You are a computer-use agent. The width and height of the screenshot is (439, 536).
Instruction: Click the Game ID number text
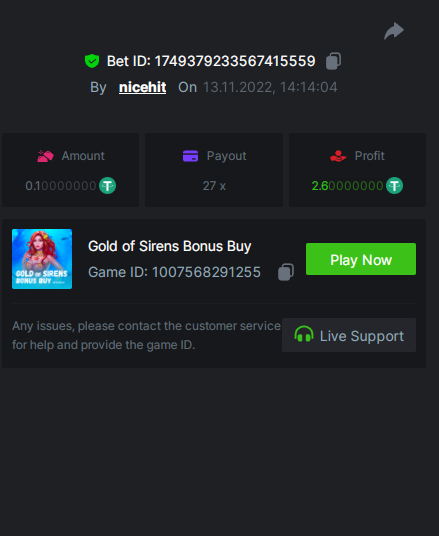click(x=206, y=272)
